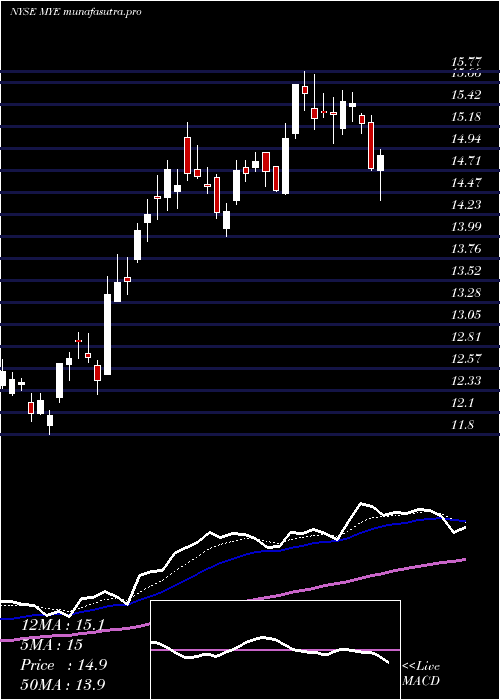
Task: Click the 13.05 price axis label
Action: 466,315
